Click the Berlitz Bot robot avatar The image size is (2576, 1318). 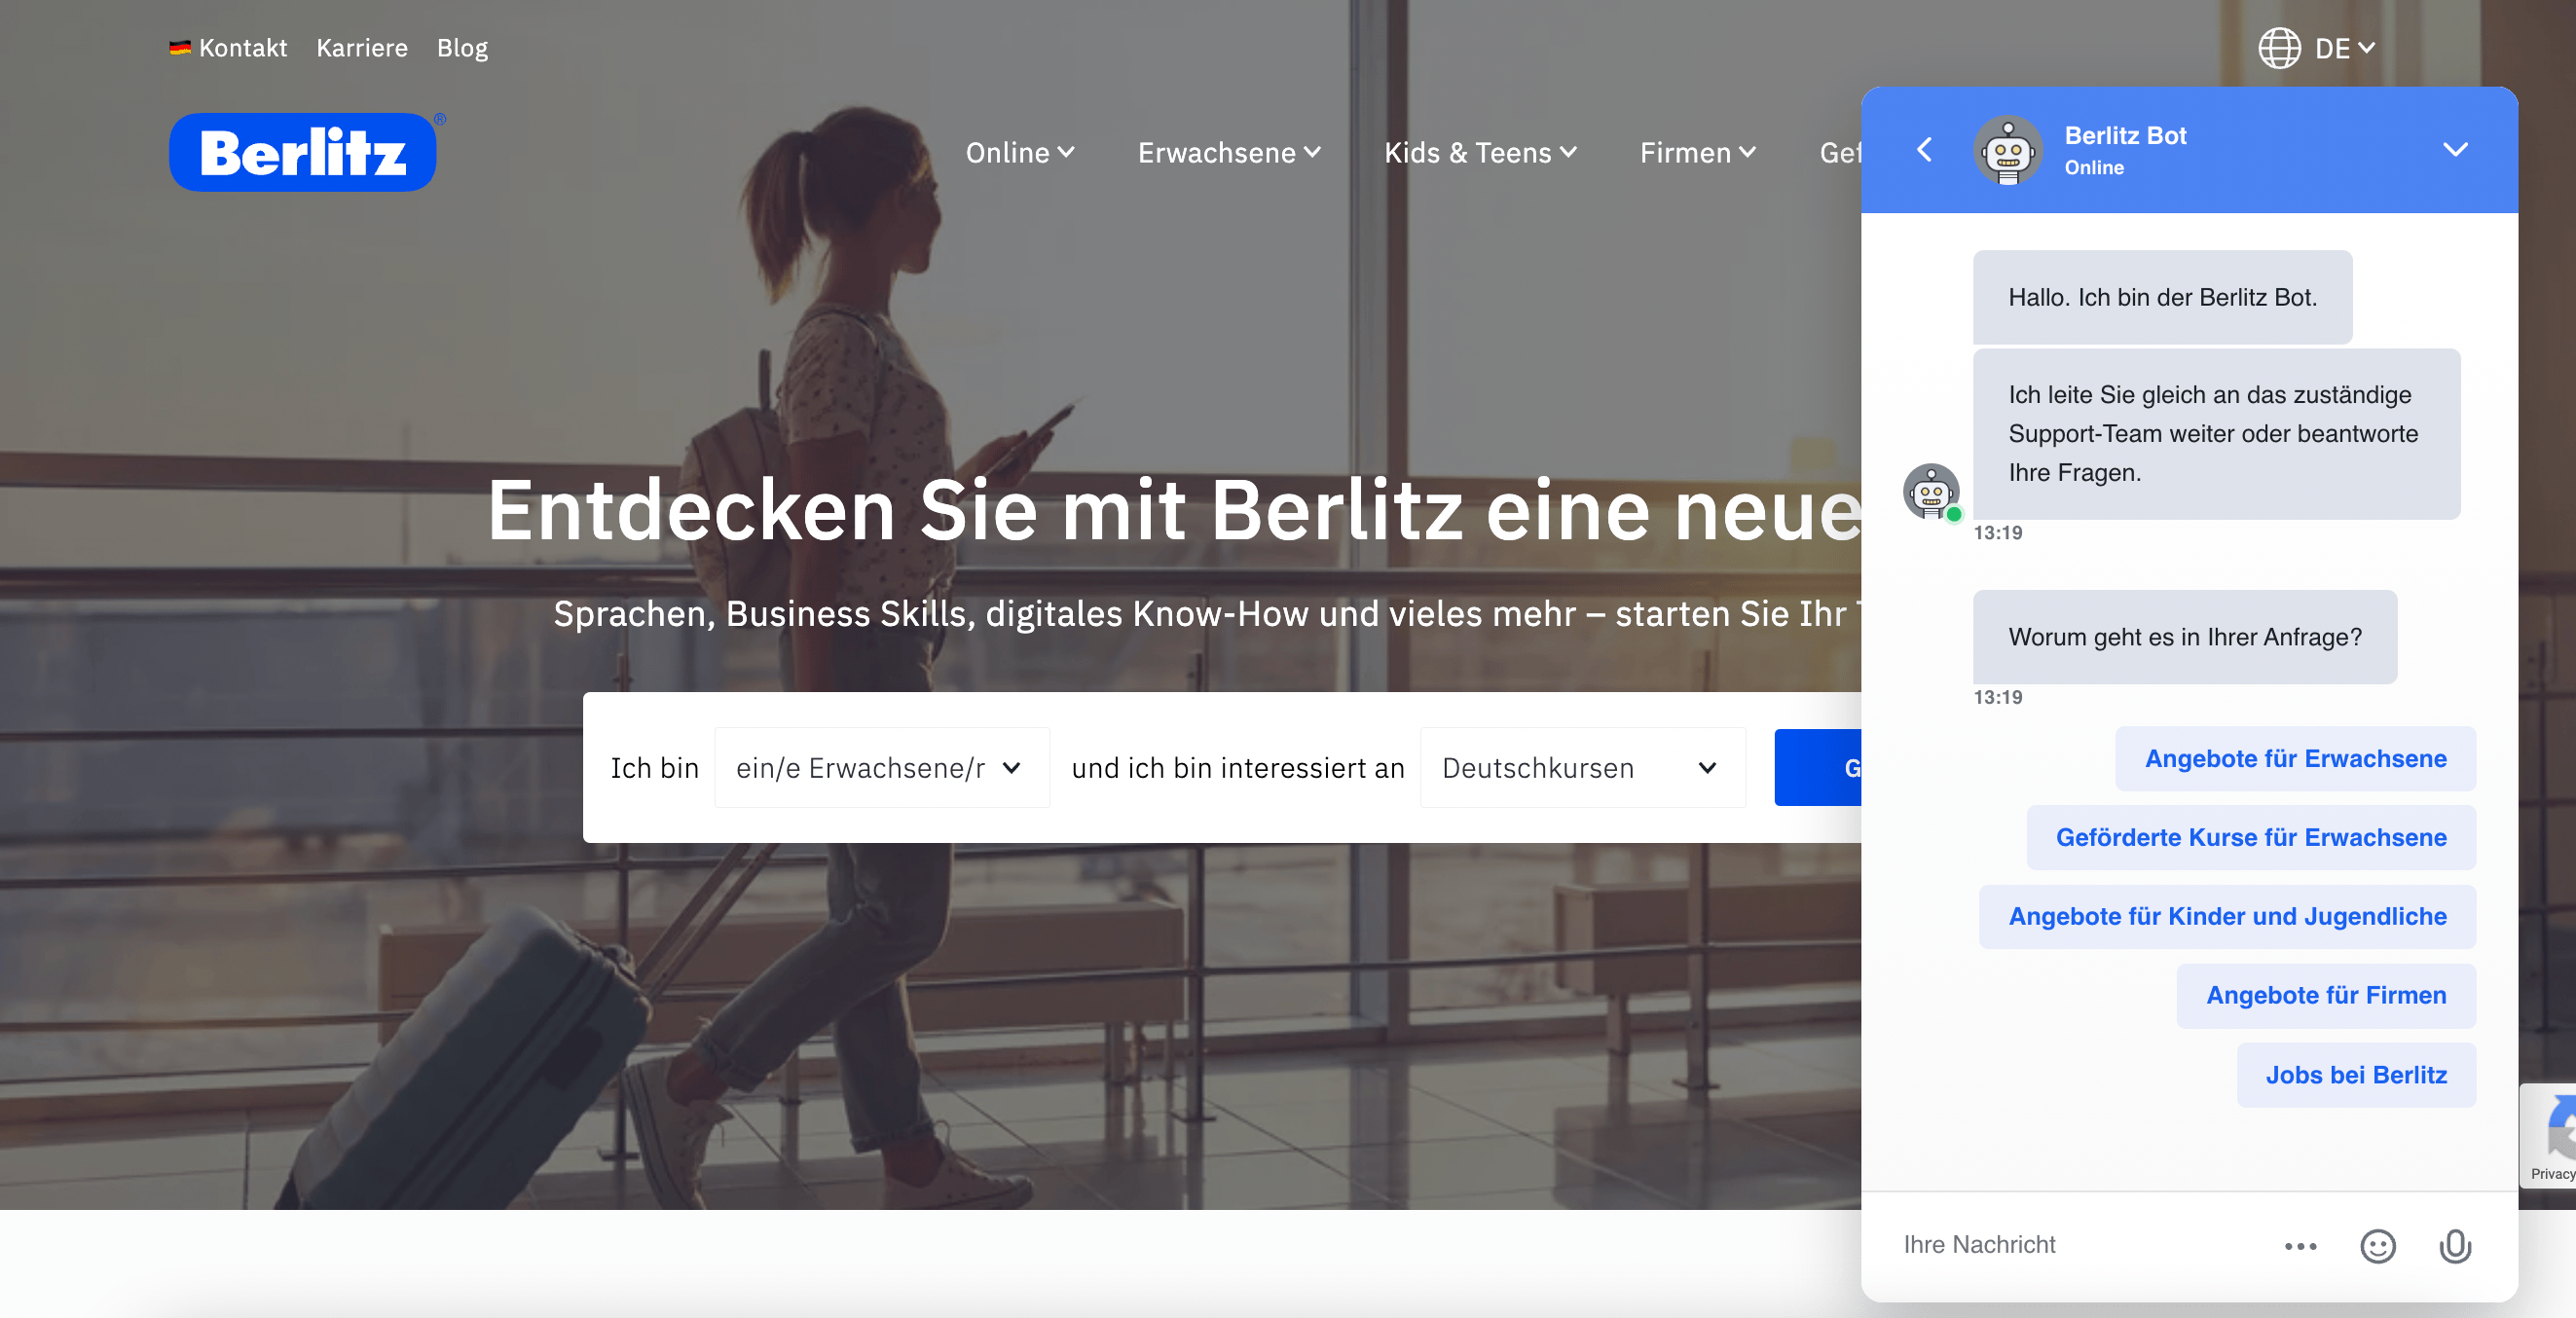2007,150
